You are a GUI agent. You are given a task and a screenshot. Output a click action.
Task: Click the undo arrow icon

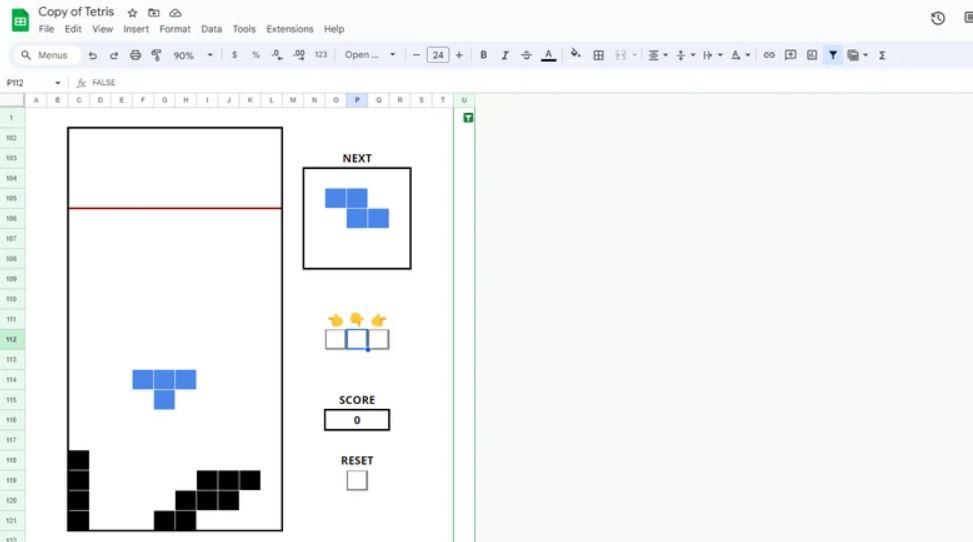tap(92, 55)
